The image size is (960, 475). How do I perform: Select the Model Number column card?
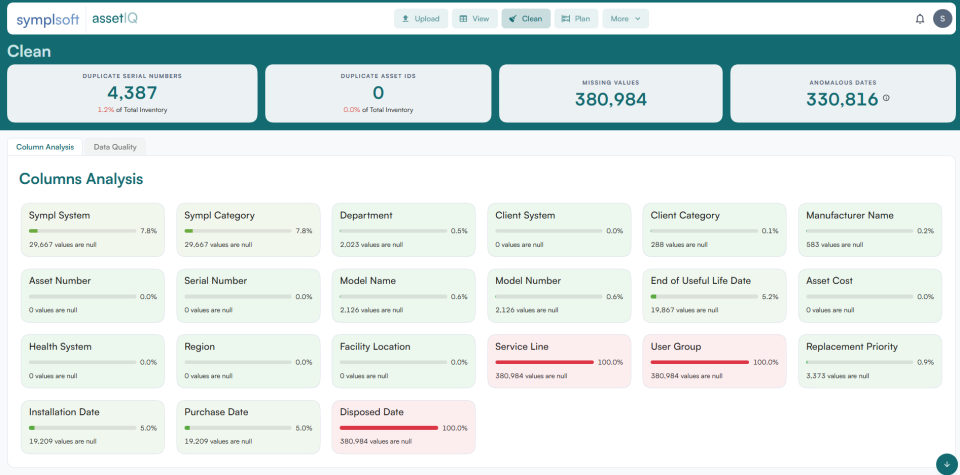tap(559, 296)
